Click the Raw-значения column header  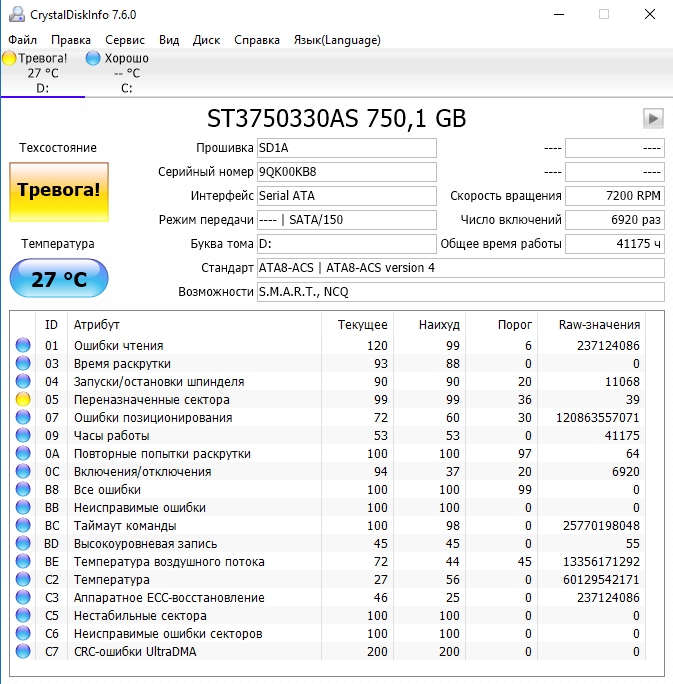point(592,325)
